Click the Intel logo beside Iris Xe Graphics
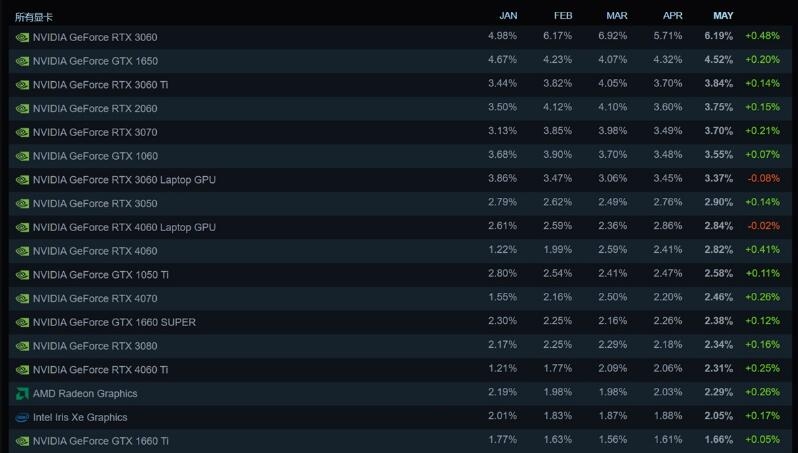Viewport: 798px width, 453px height. [22, 417]
